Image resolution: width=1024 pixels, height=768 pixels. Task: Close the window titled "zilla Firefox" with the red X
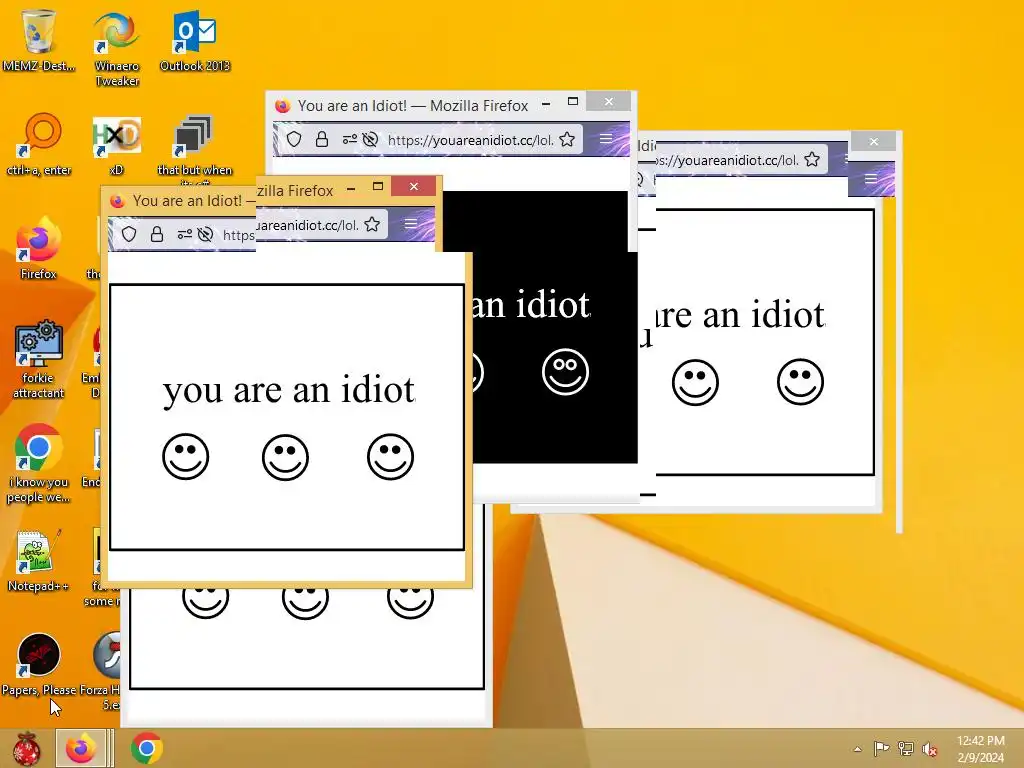tap(414, 186)
